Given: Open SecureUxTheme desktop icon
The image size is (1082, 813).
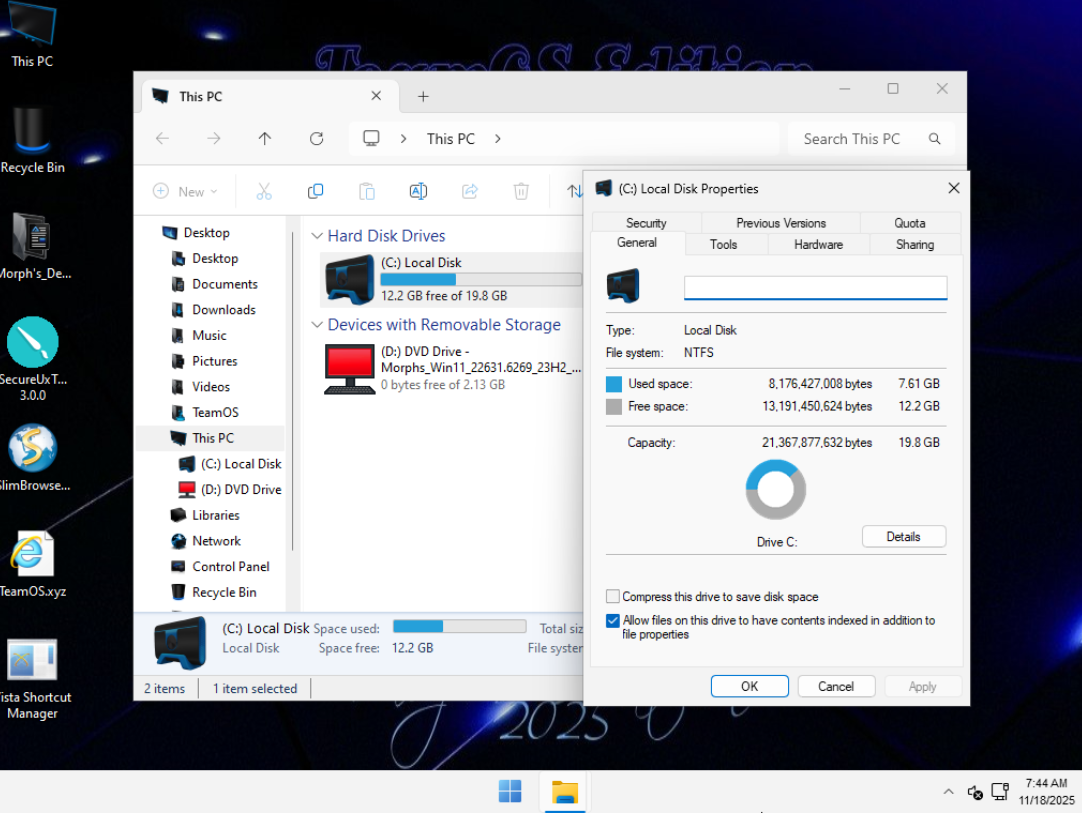Looking at the screenshot, I should tap(32, 345).
